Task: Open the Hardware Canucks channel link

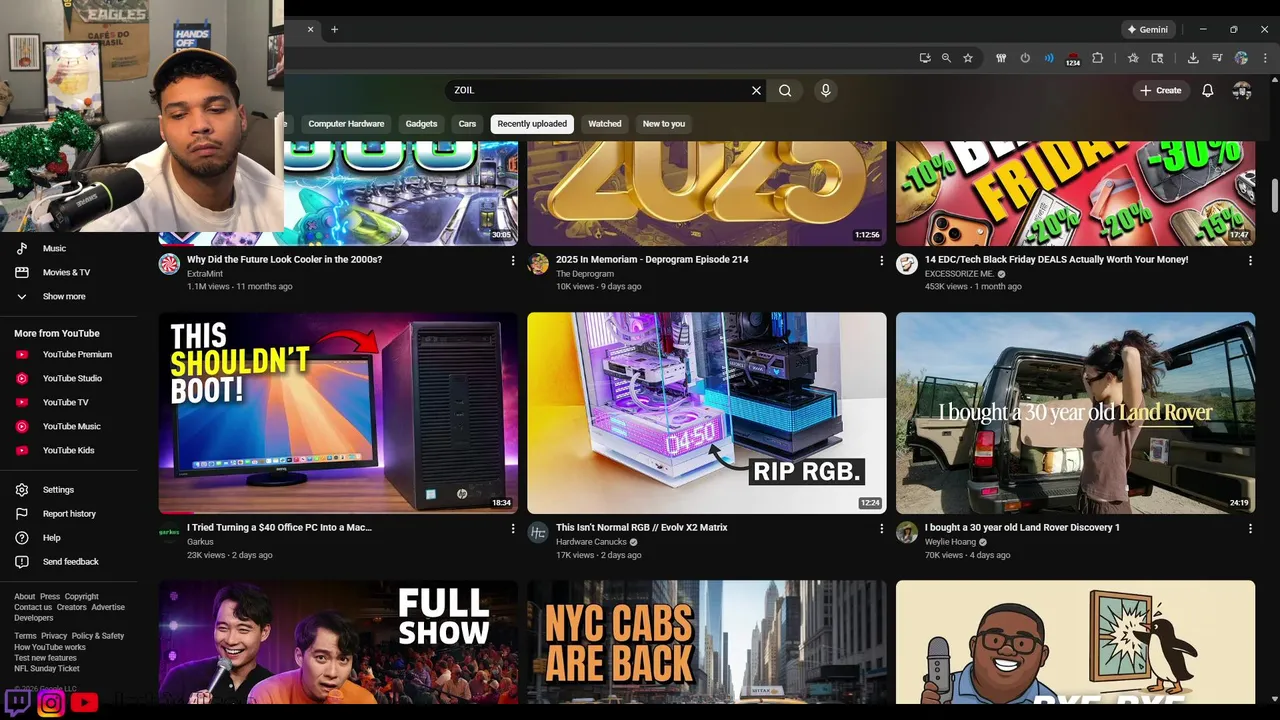Action: point(591,542)
